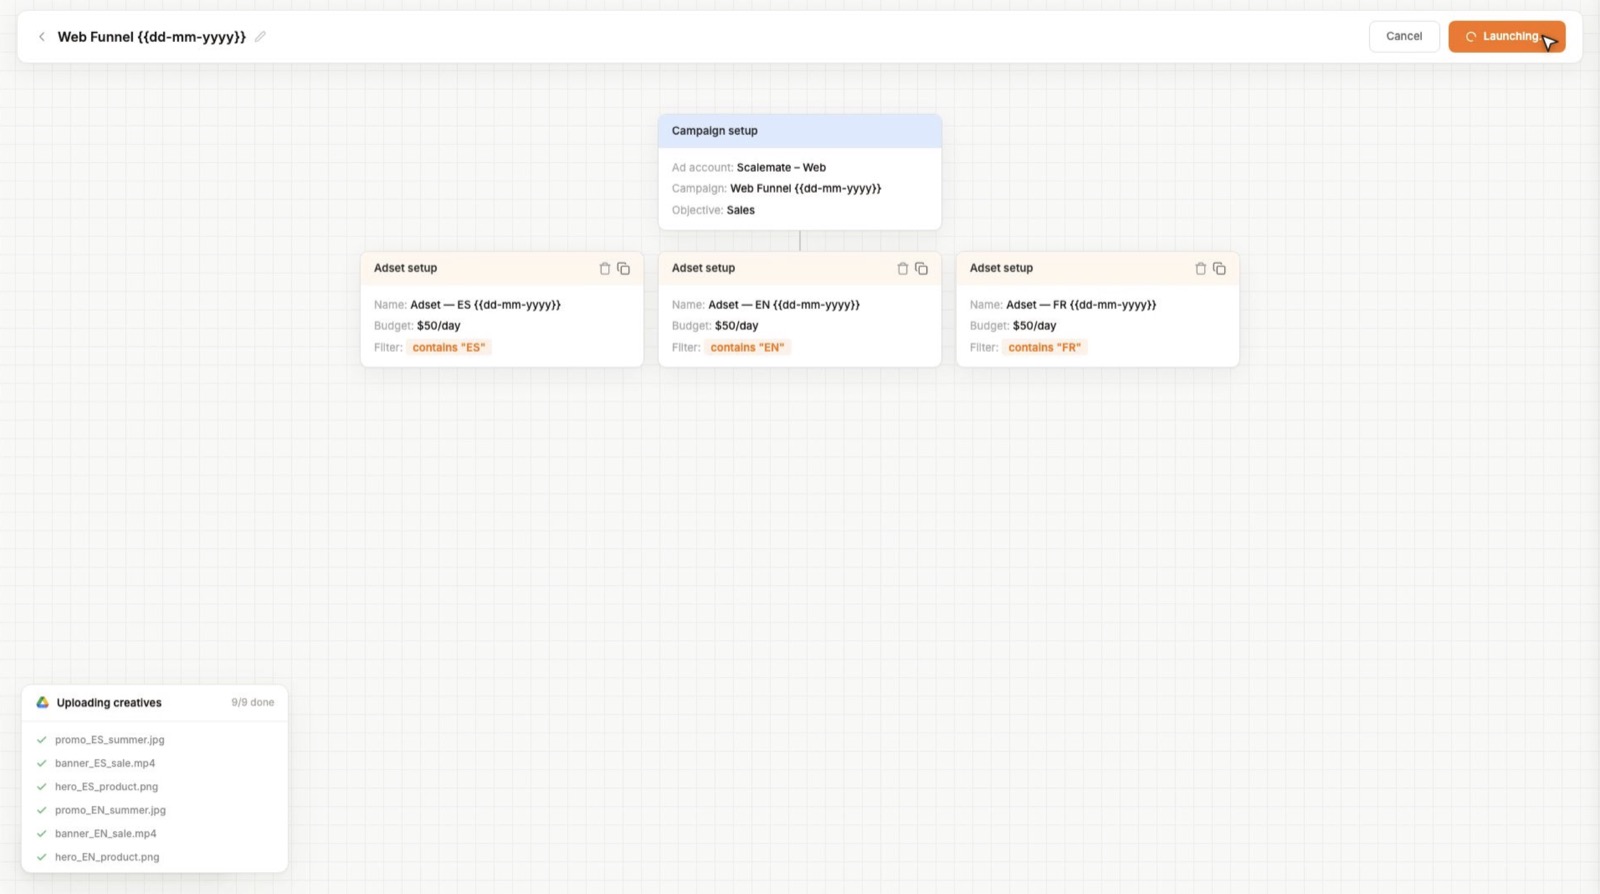Go back using the left chevron arrow
1600x894 pixels.
pyautogui.click(x=41, y=37)
